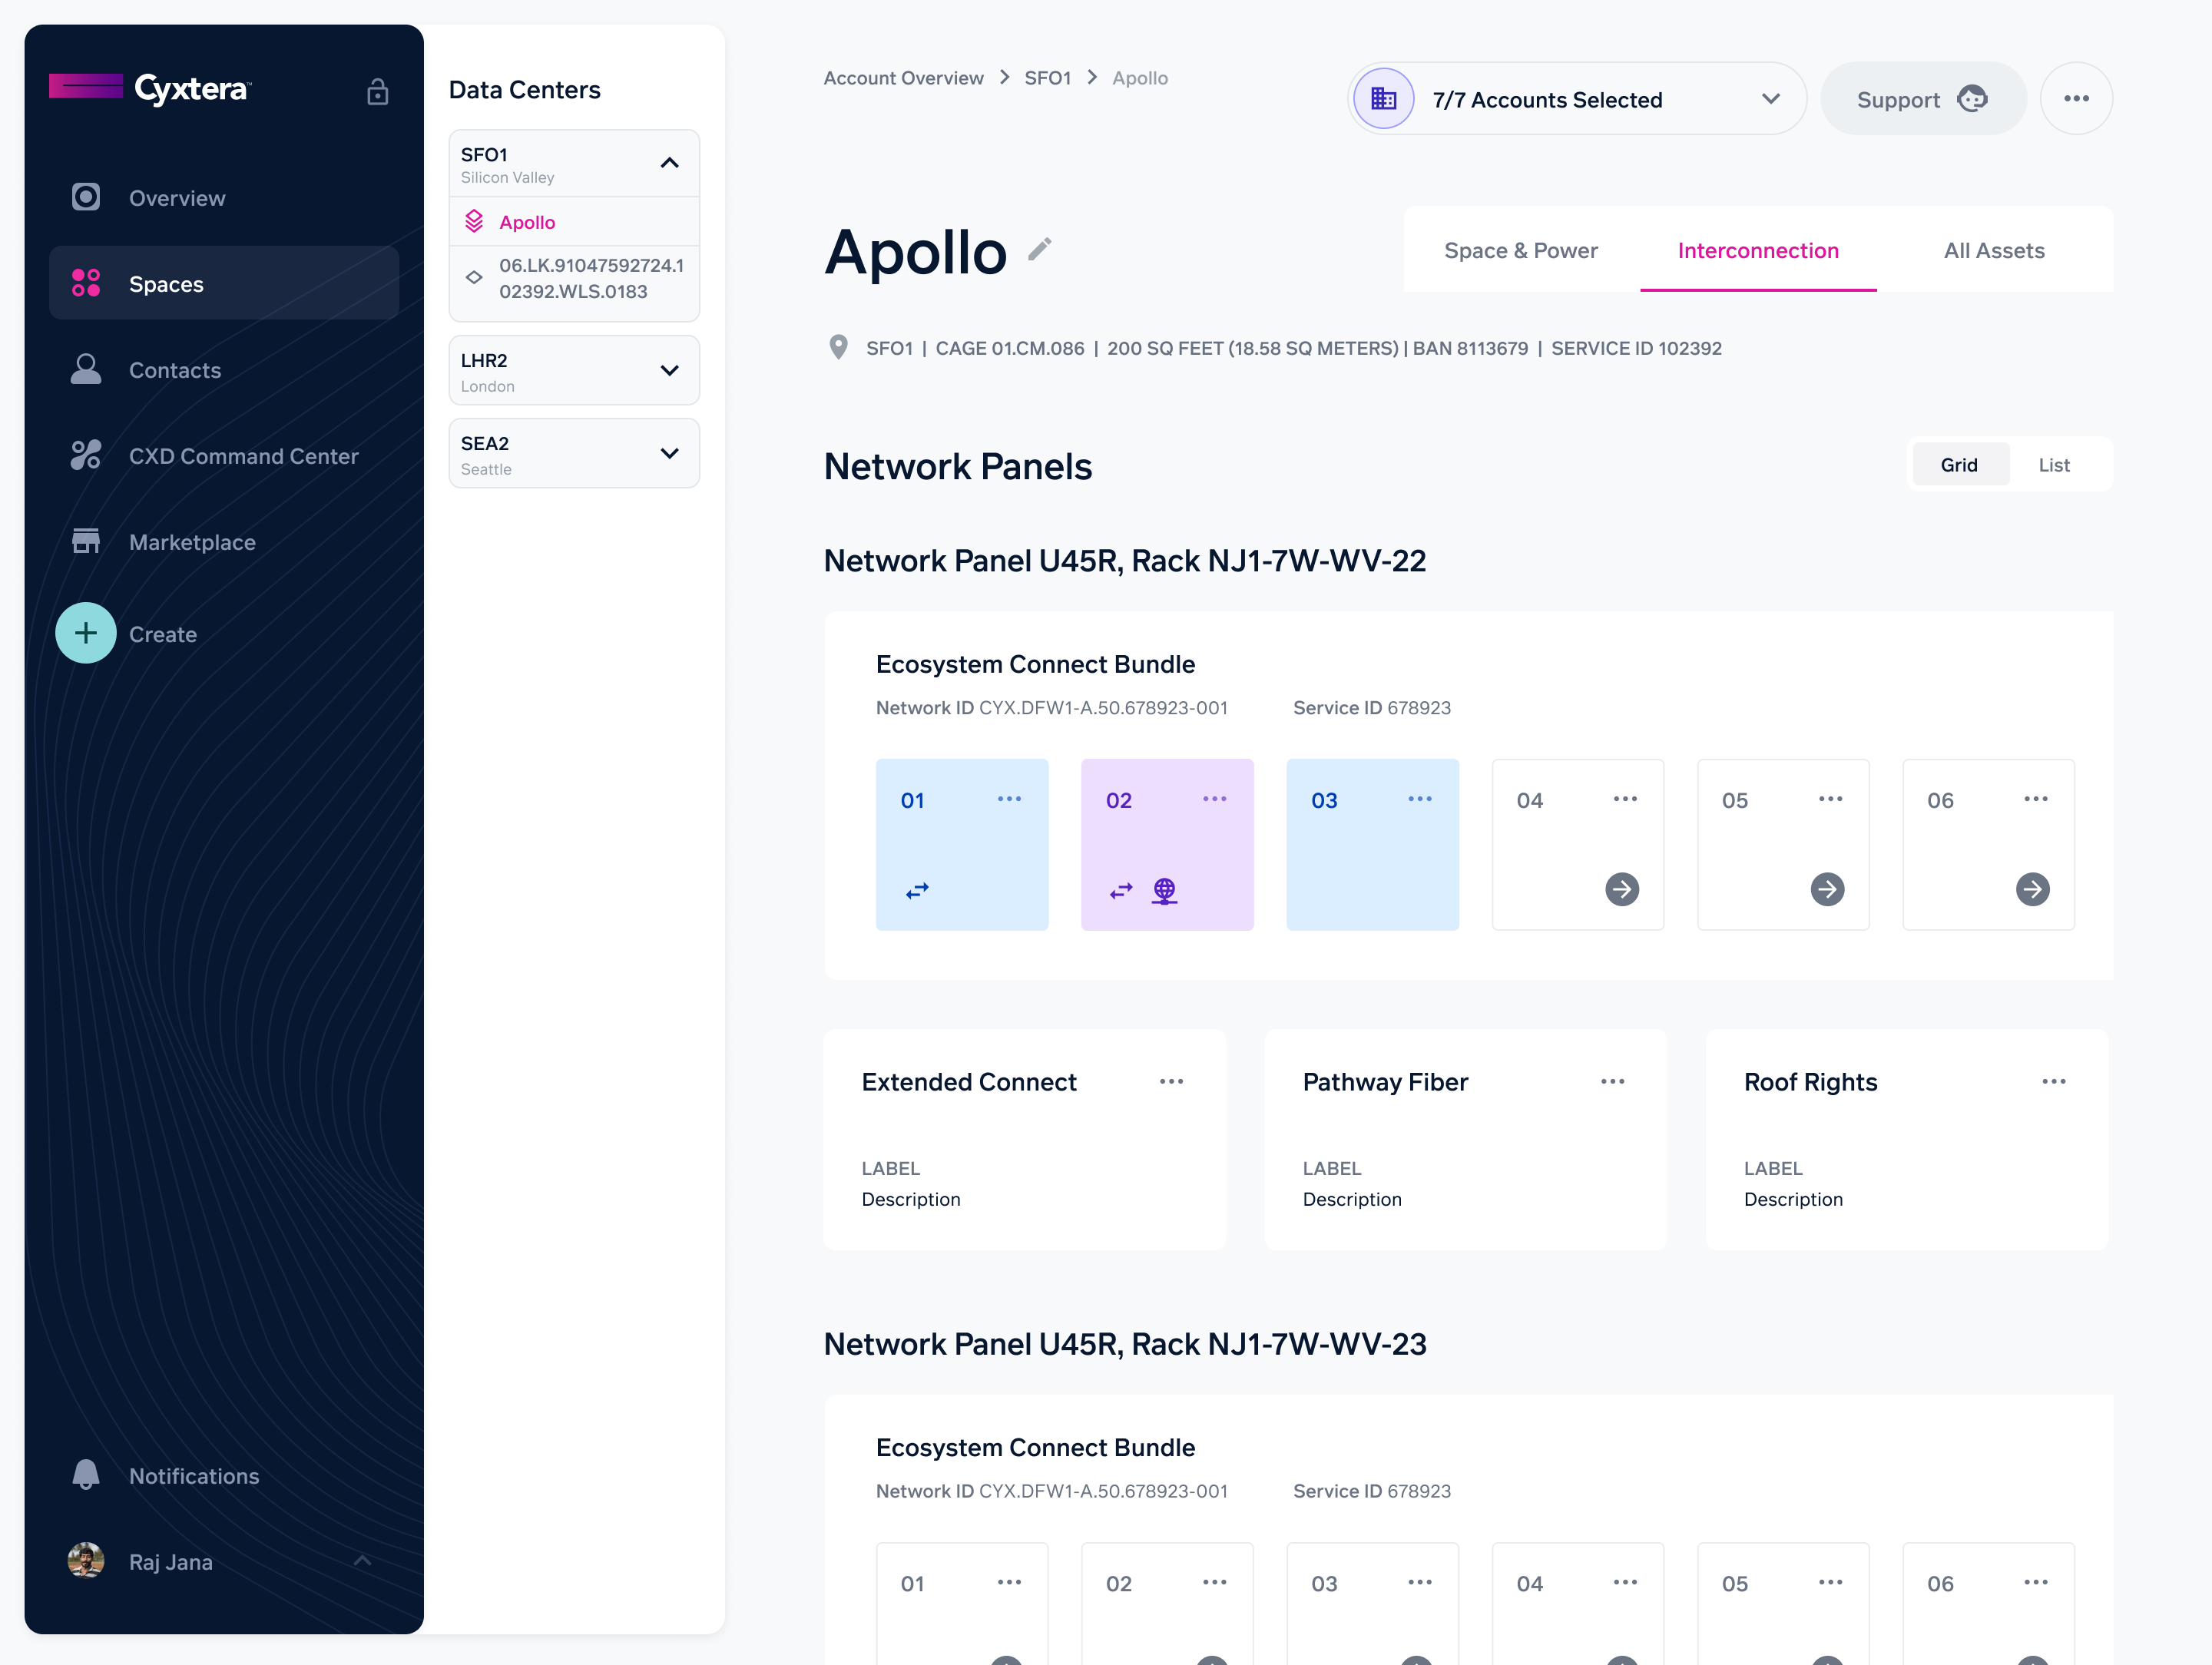2212x1665 pixels.
Task: Expand Raj Jana user menu chevron
Action: click(363, 1560)
